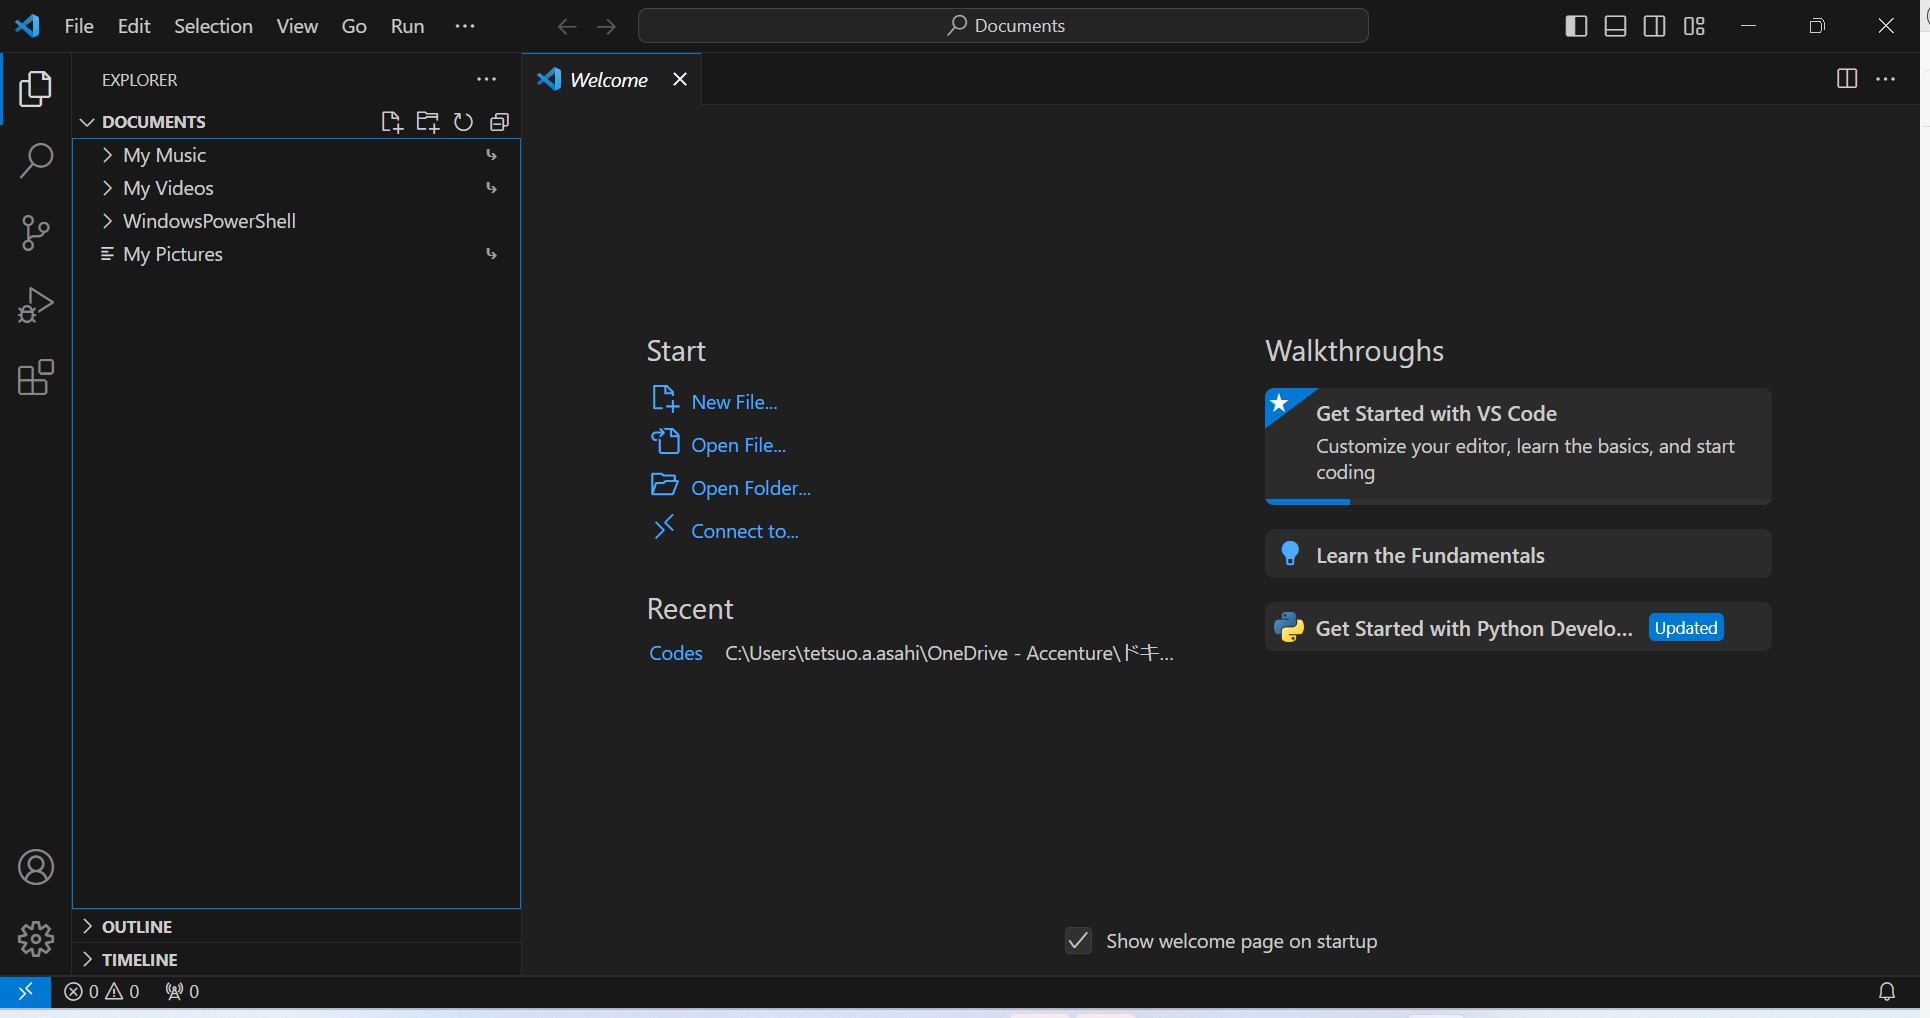Open the Remote Window indicator in status bar
Viewport: 1930px width, 1018px height.
coord(25,991)
